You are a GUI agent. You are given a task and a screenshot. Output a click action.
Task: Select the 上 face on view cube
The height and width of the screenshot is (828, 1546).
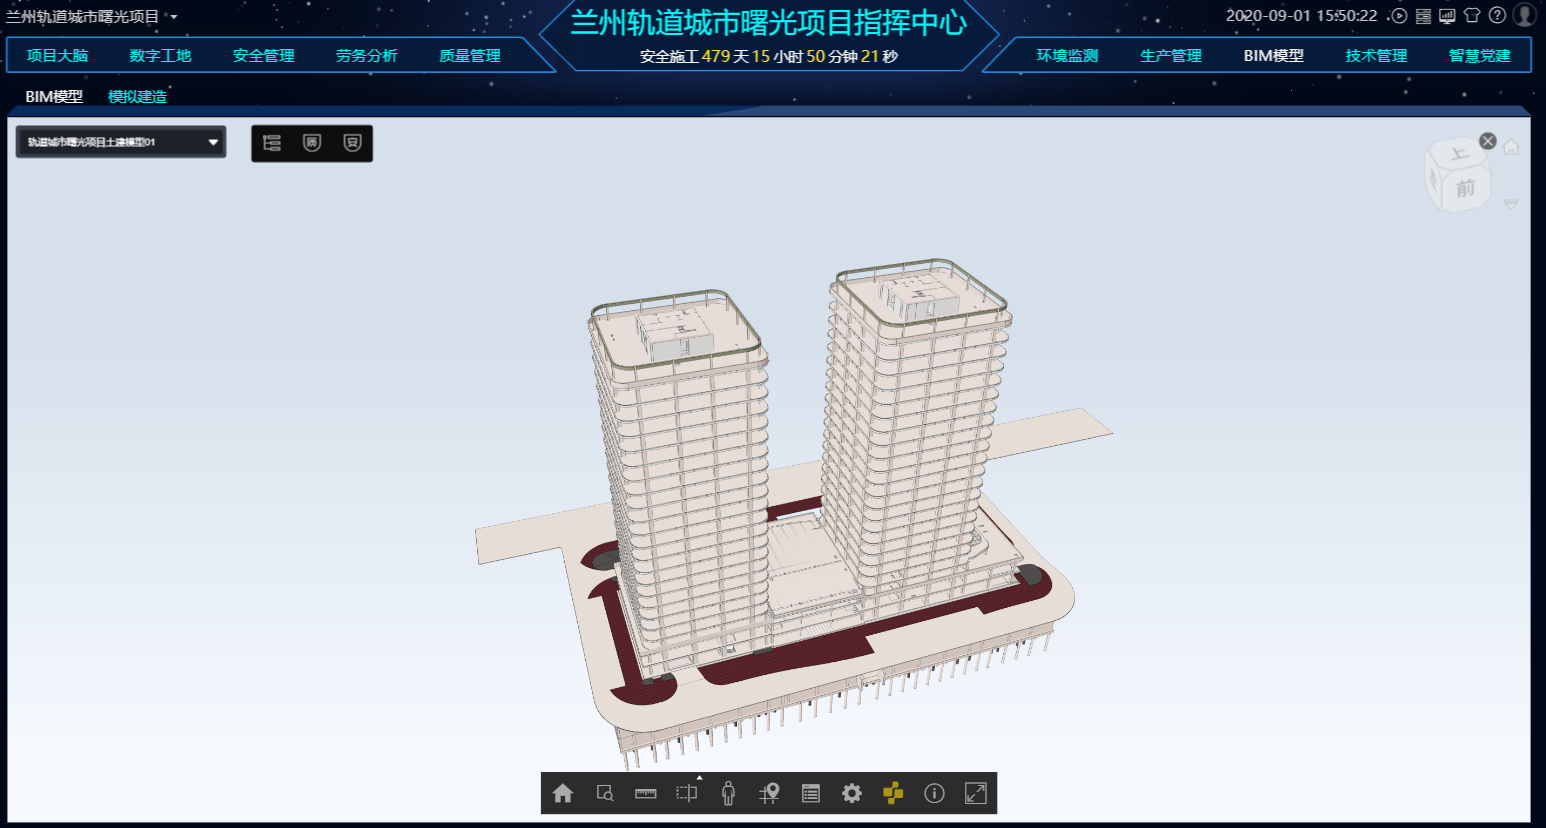tap(1459, 154)
